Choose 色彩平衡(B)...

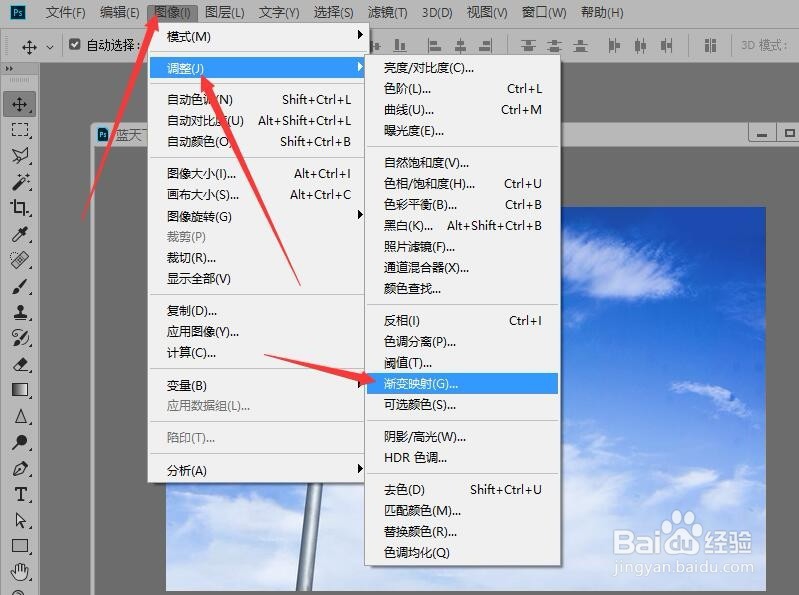tap(462, 205)
